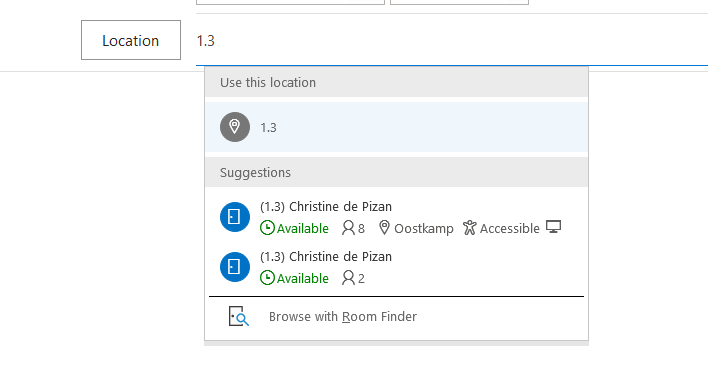The height and width of the screenshot is (376, 708).
Task: Click the Accessible person icon
Action: pos(470,228)
